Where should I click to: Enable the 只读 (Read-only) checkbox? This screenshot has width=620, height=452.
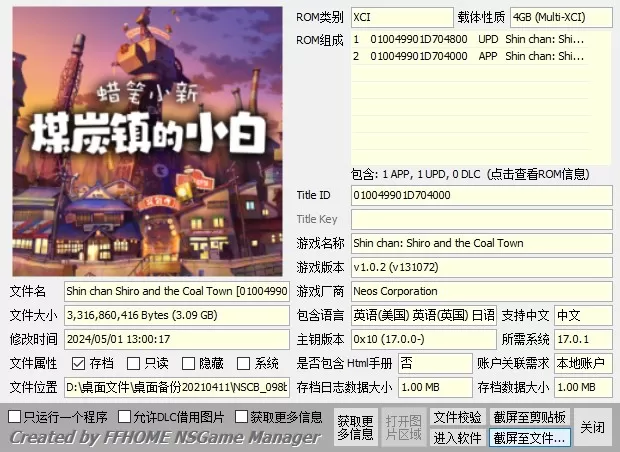point(135,364)
